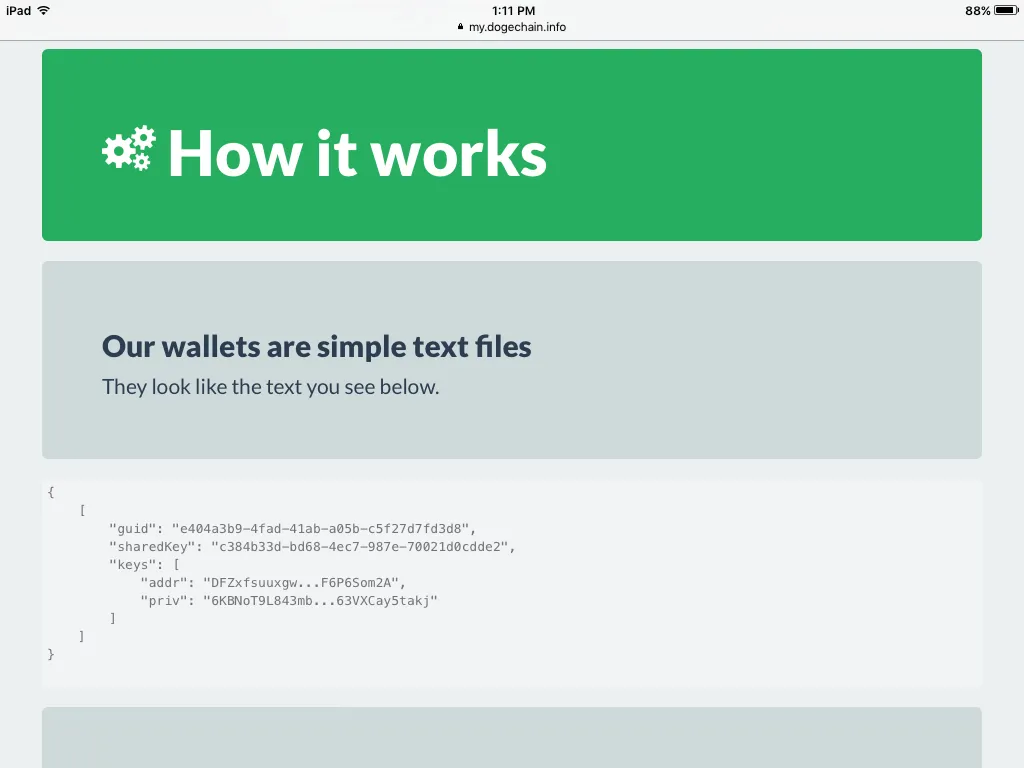Click the gears icon beside How it works
Image resolution: width=1024 pixels, height=768 pixels.
pos(129,148)
